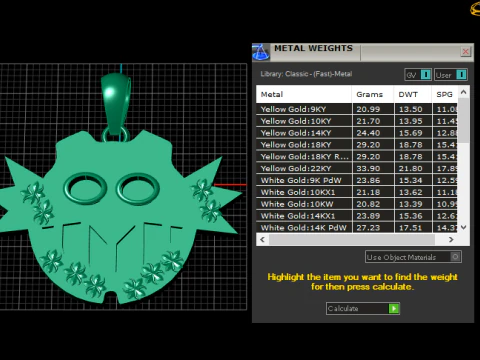Click the SPG column header
Screen dimensions: 480x360
(x=445, y=94)
